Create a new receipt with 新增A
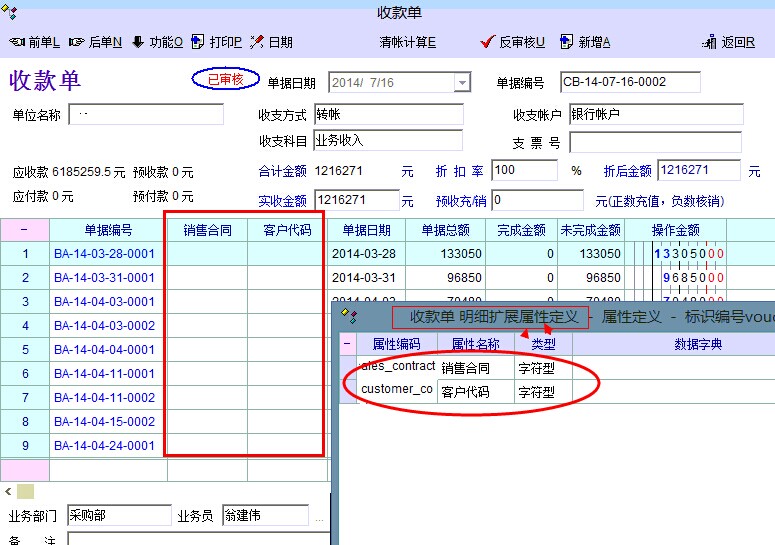This screenshot has width=775, height=545. tap(585, 42)
